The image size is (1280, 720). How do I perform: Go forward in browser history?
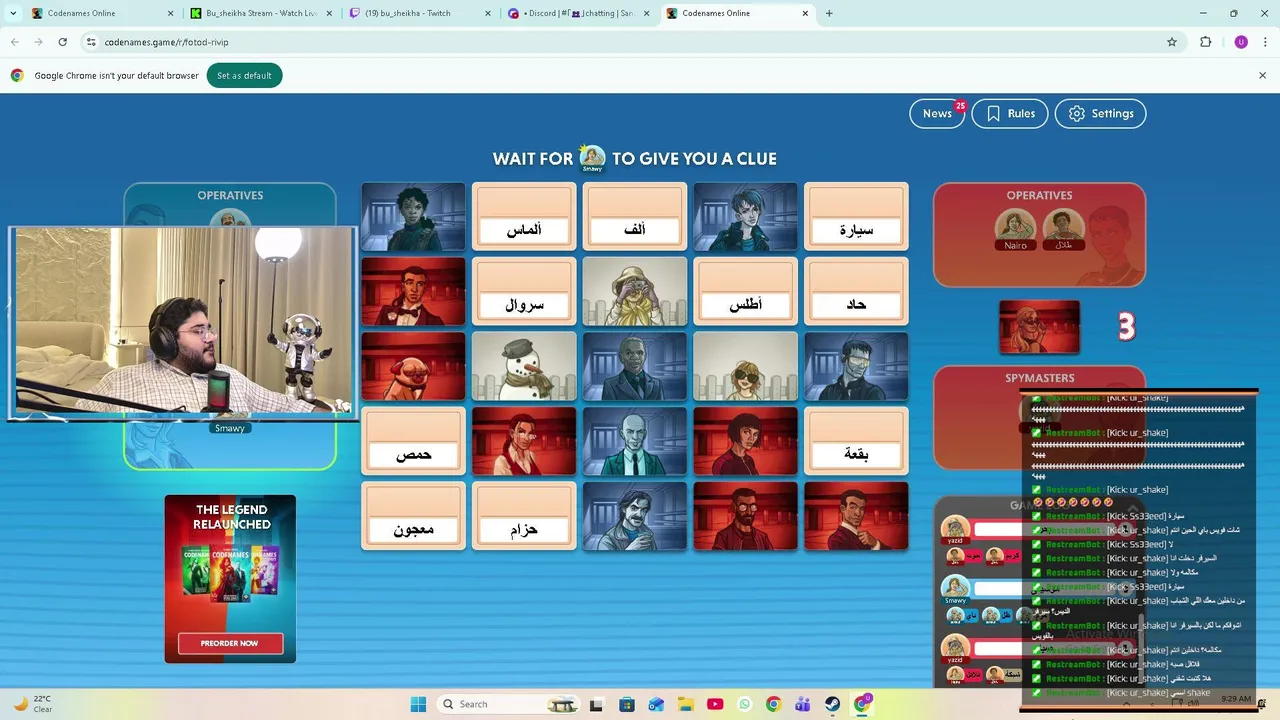coord(38,42)
